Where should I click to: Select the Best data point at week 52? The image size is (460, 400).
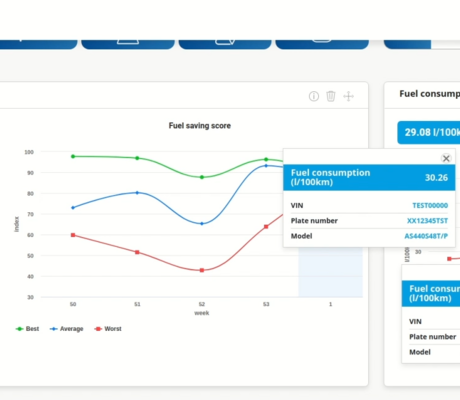click(202, 177)
